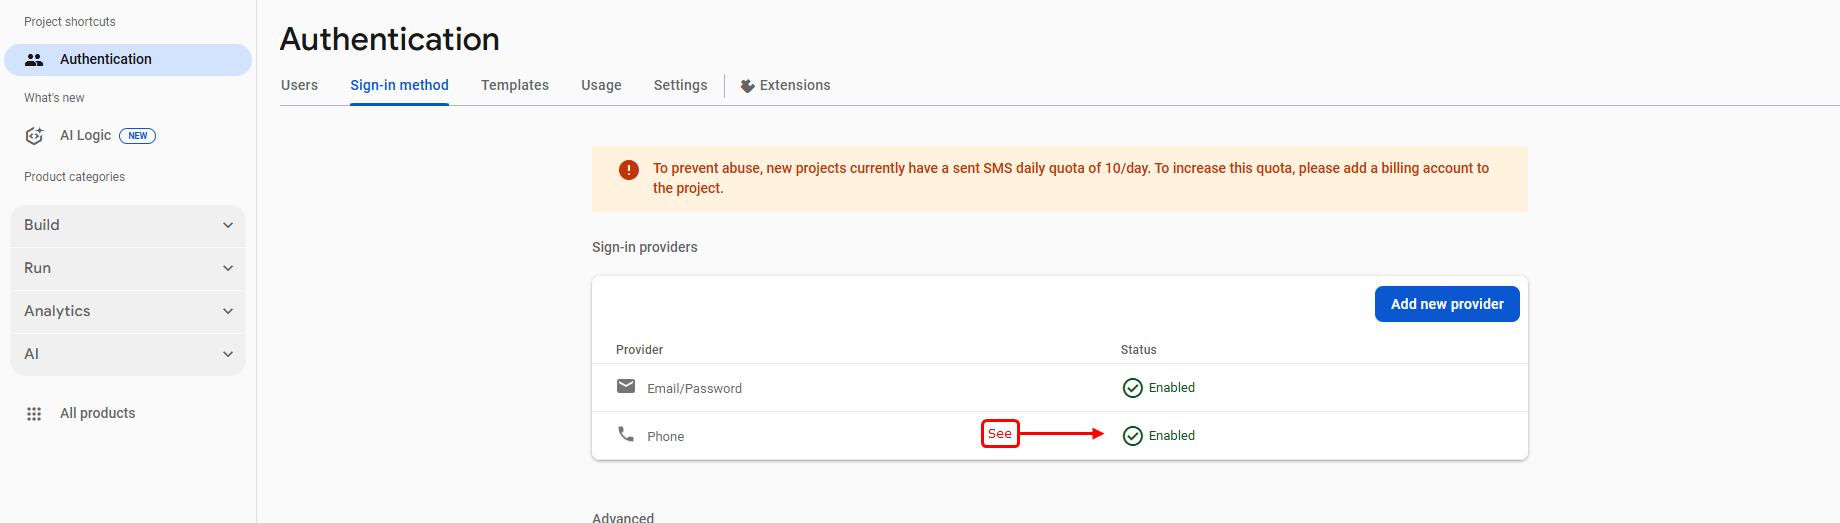Expand the Run category chevron
Screen dimensions: 1840x523
228,268
